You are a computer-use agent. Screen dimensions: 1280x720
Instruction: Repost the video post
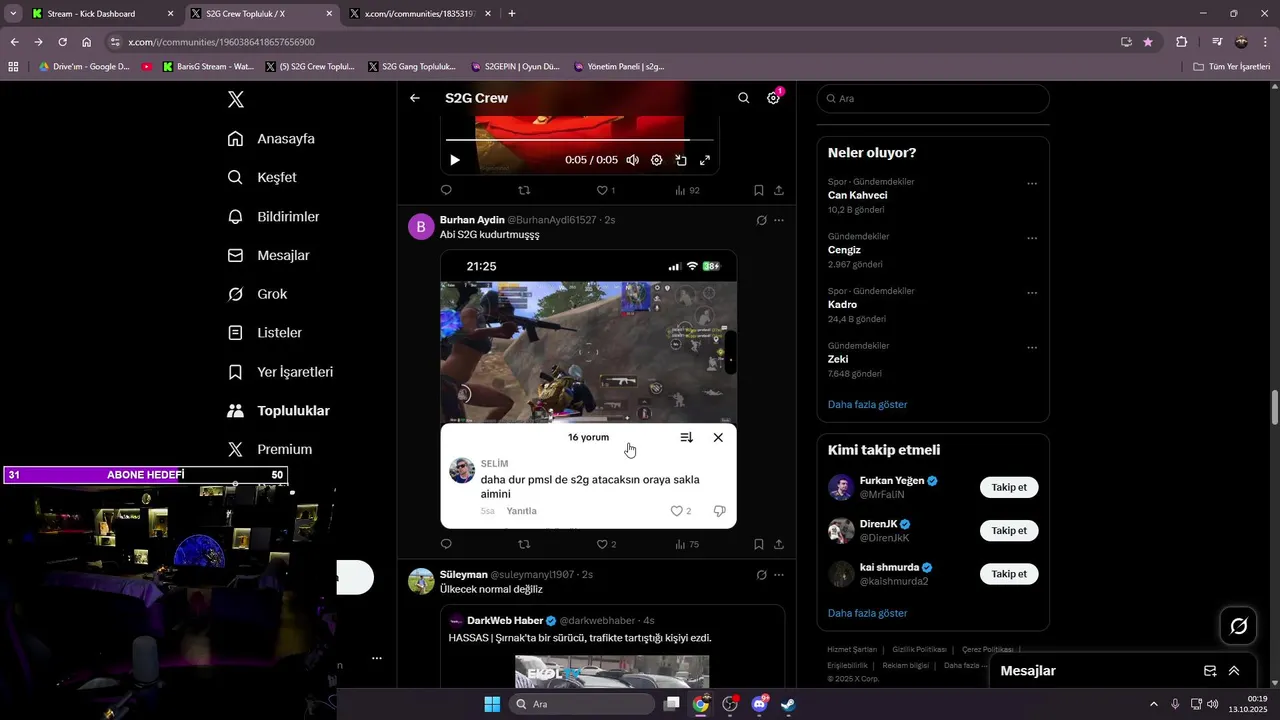[524, 190]
